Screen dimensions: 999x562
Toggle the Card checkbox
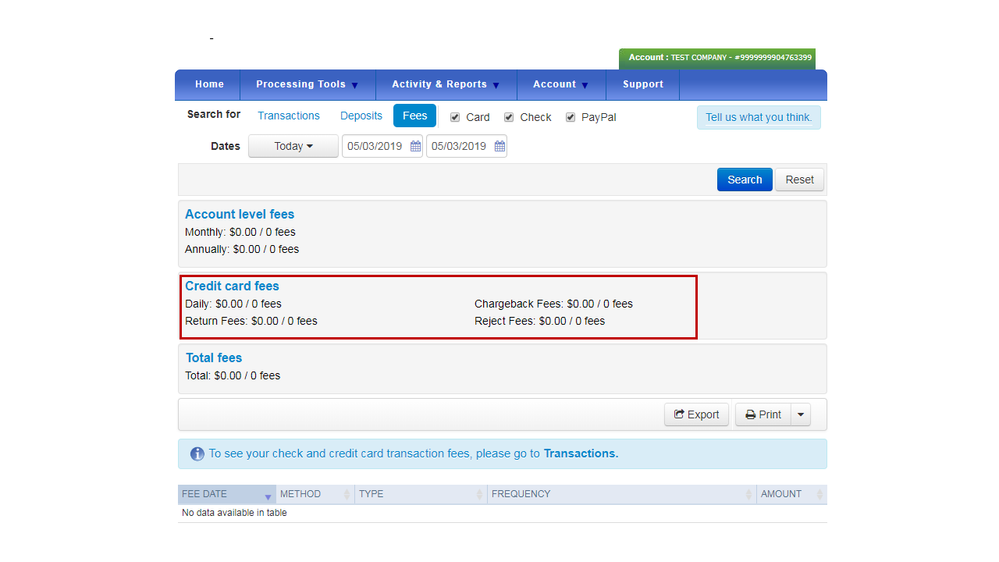pos(455,117)
